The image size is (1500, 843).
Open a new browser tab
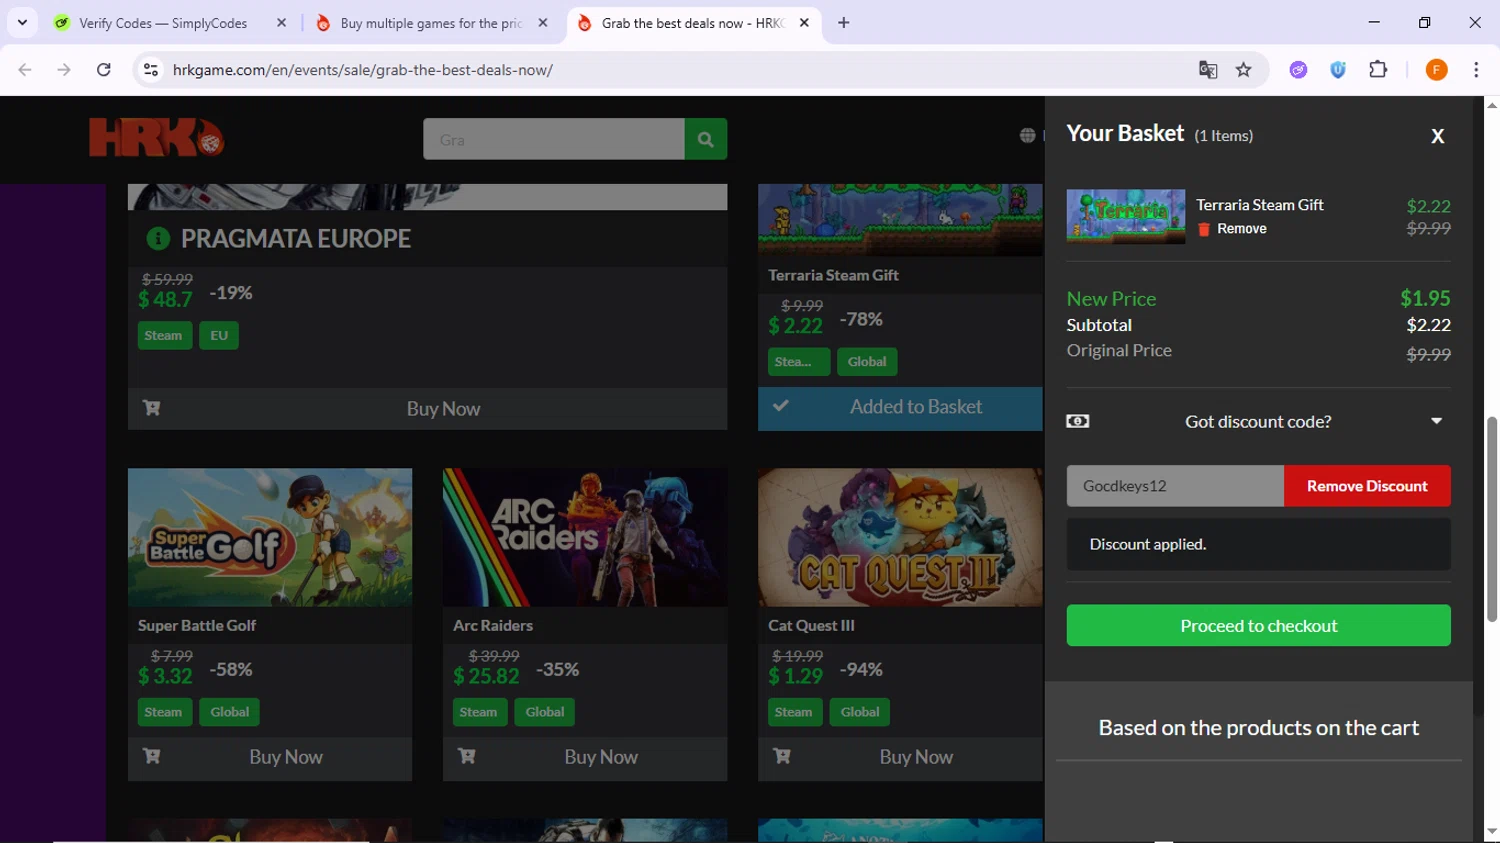tap(844, 23)
